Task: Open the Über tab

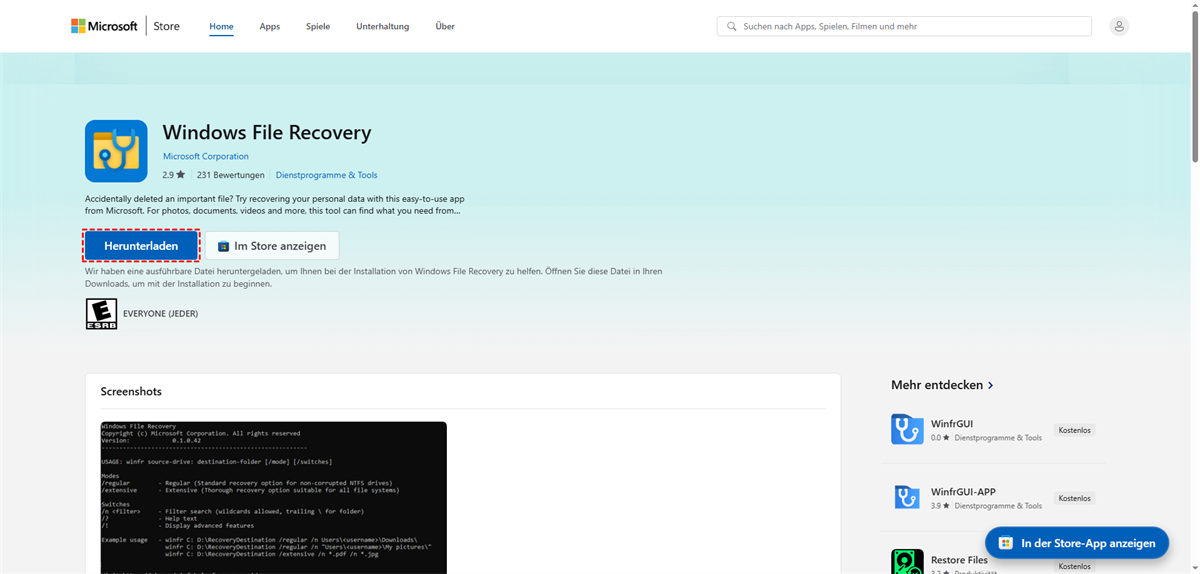Action: coord(445,26)
